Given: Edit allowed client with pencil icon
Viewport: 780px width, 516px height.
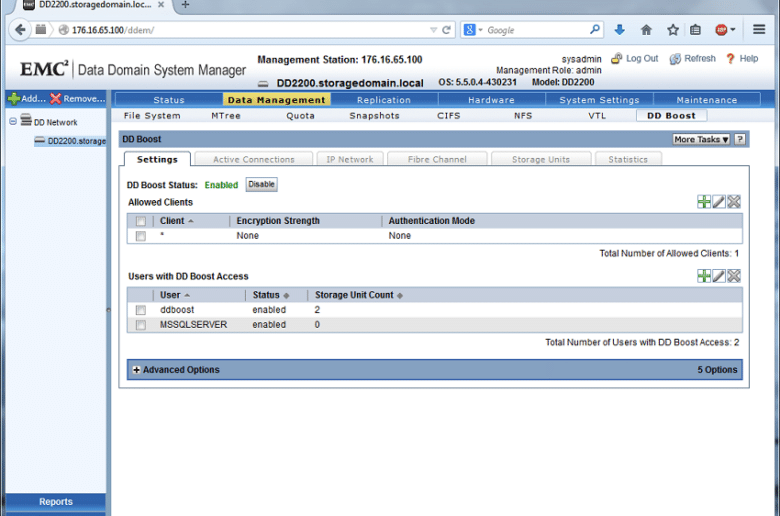Looking at the screenshot, I should click(x=719, y=202).
